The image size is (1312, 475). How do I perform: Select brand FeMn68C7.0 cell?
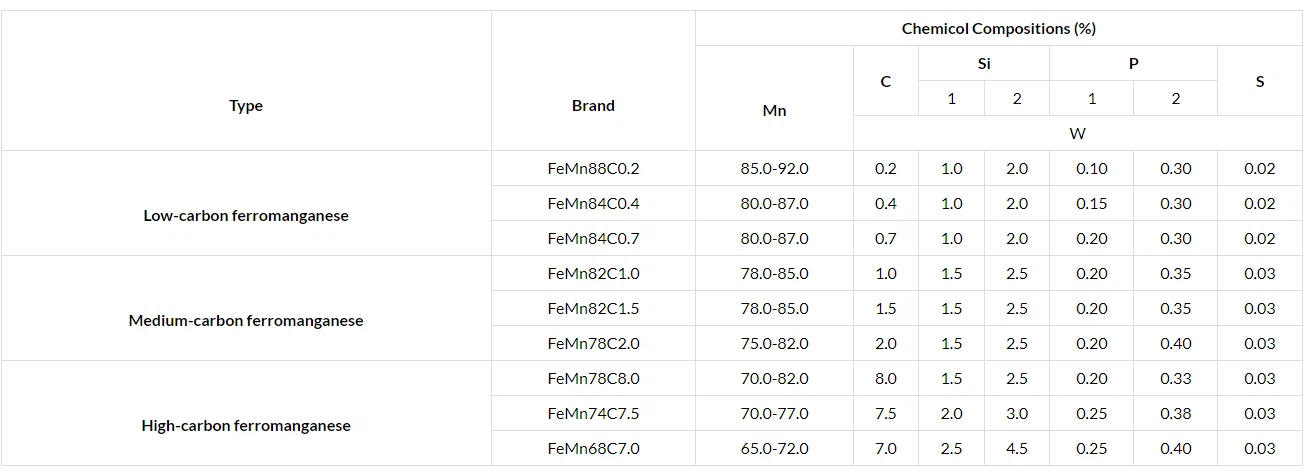tap(593, 449)
